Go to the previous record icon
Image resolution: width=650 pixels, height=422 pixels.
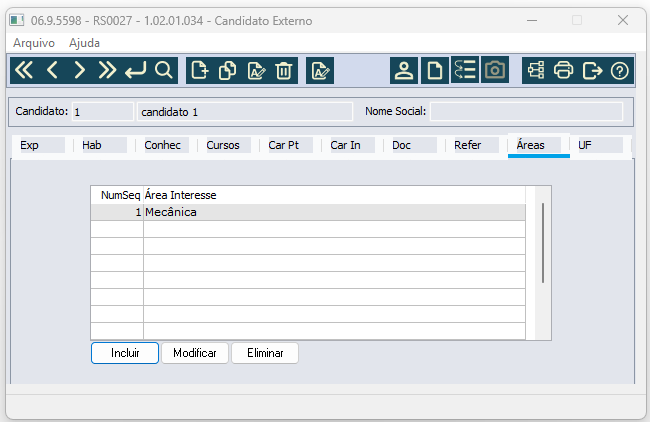click(52, 70)
